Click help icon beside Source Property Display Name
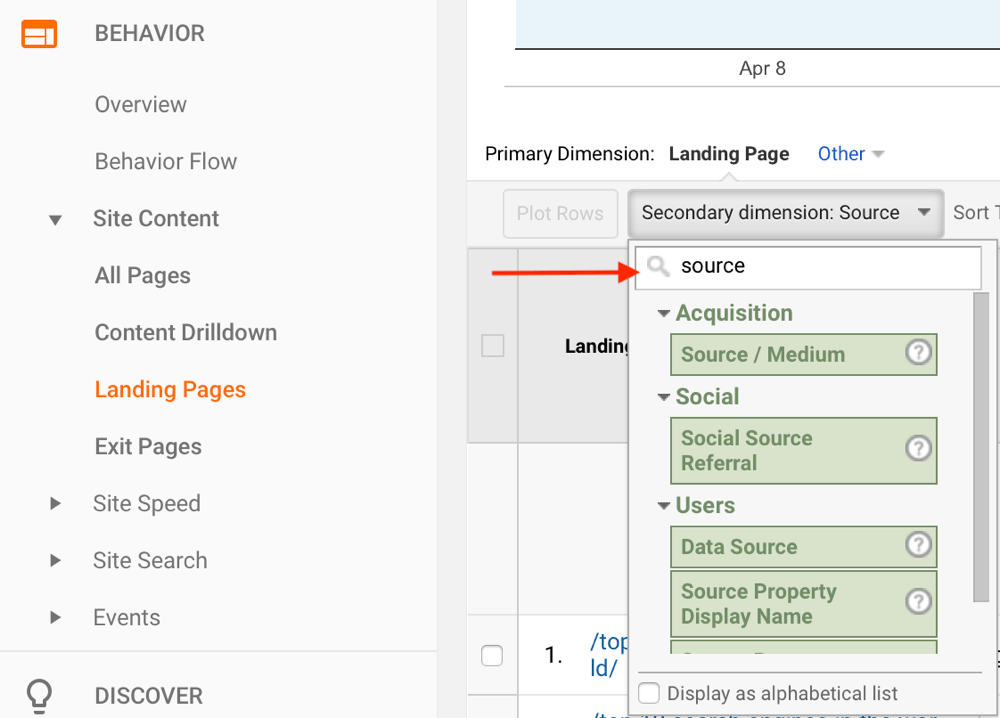Viewport: 1000px width, 718px height. tap(917, 602)
